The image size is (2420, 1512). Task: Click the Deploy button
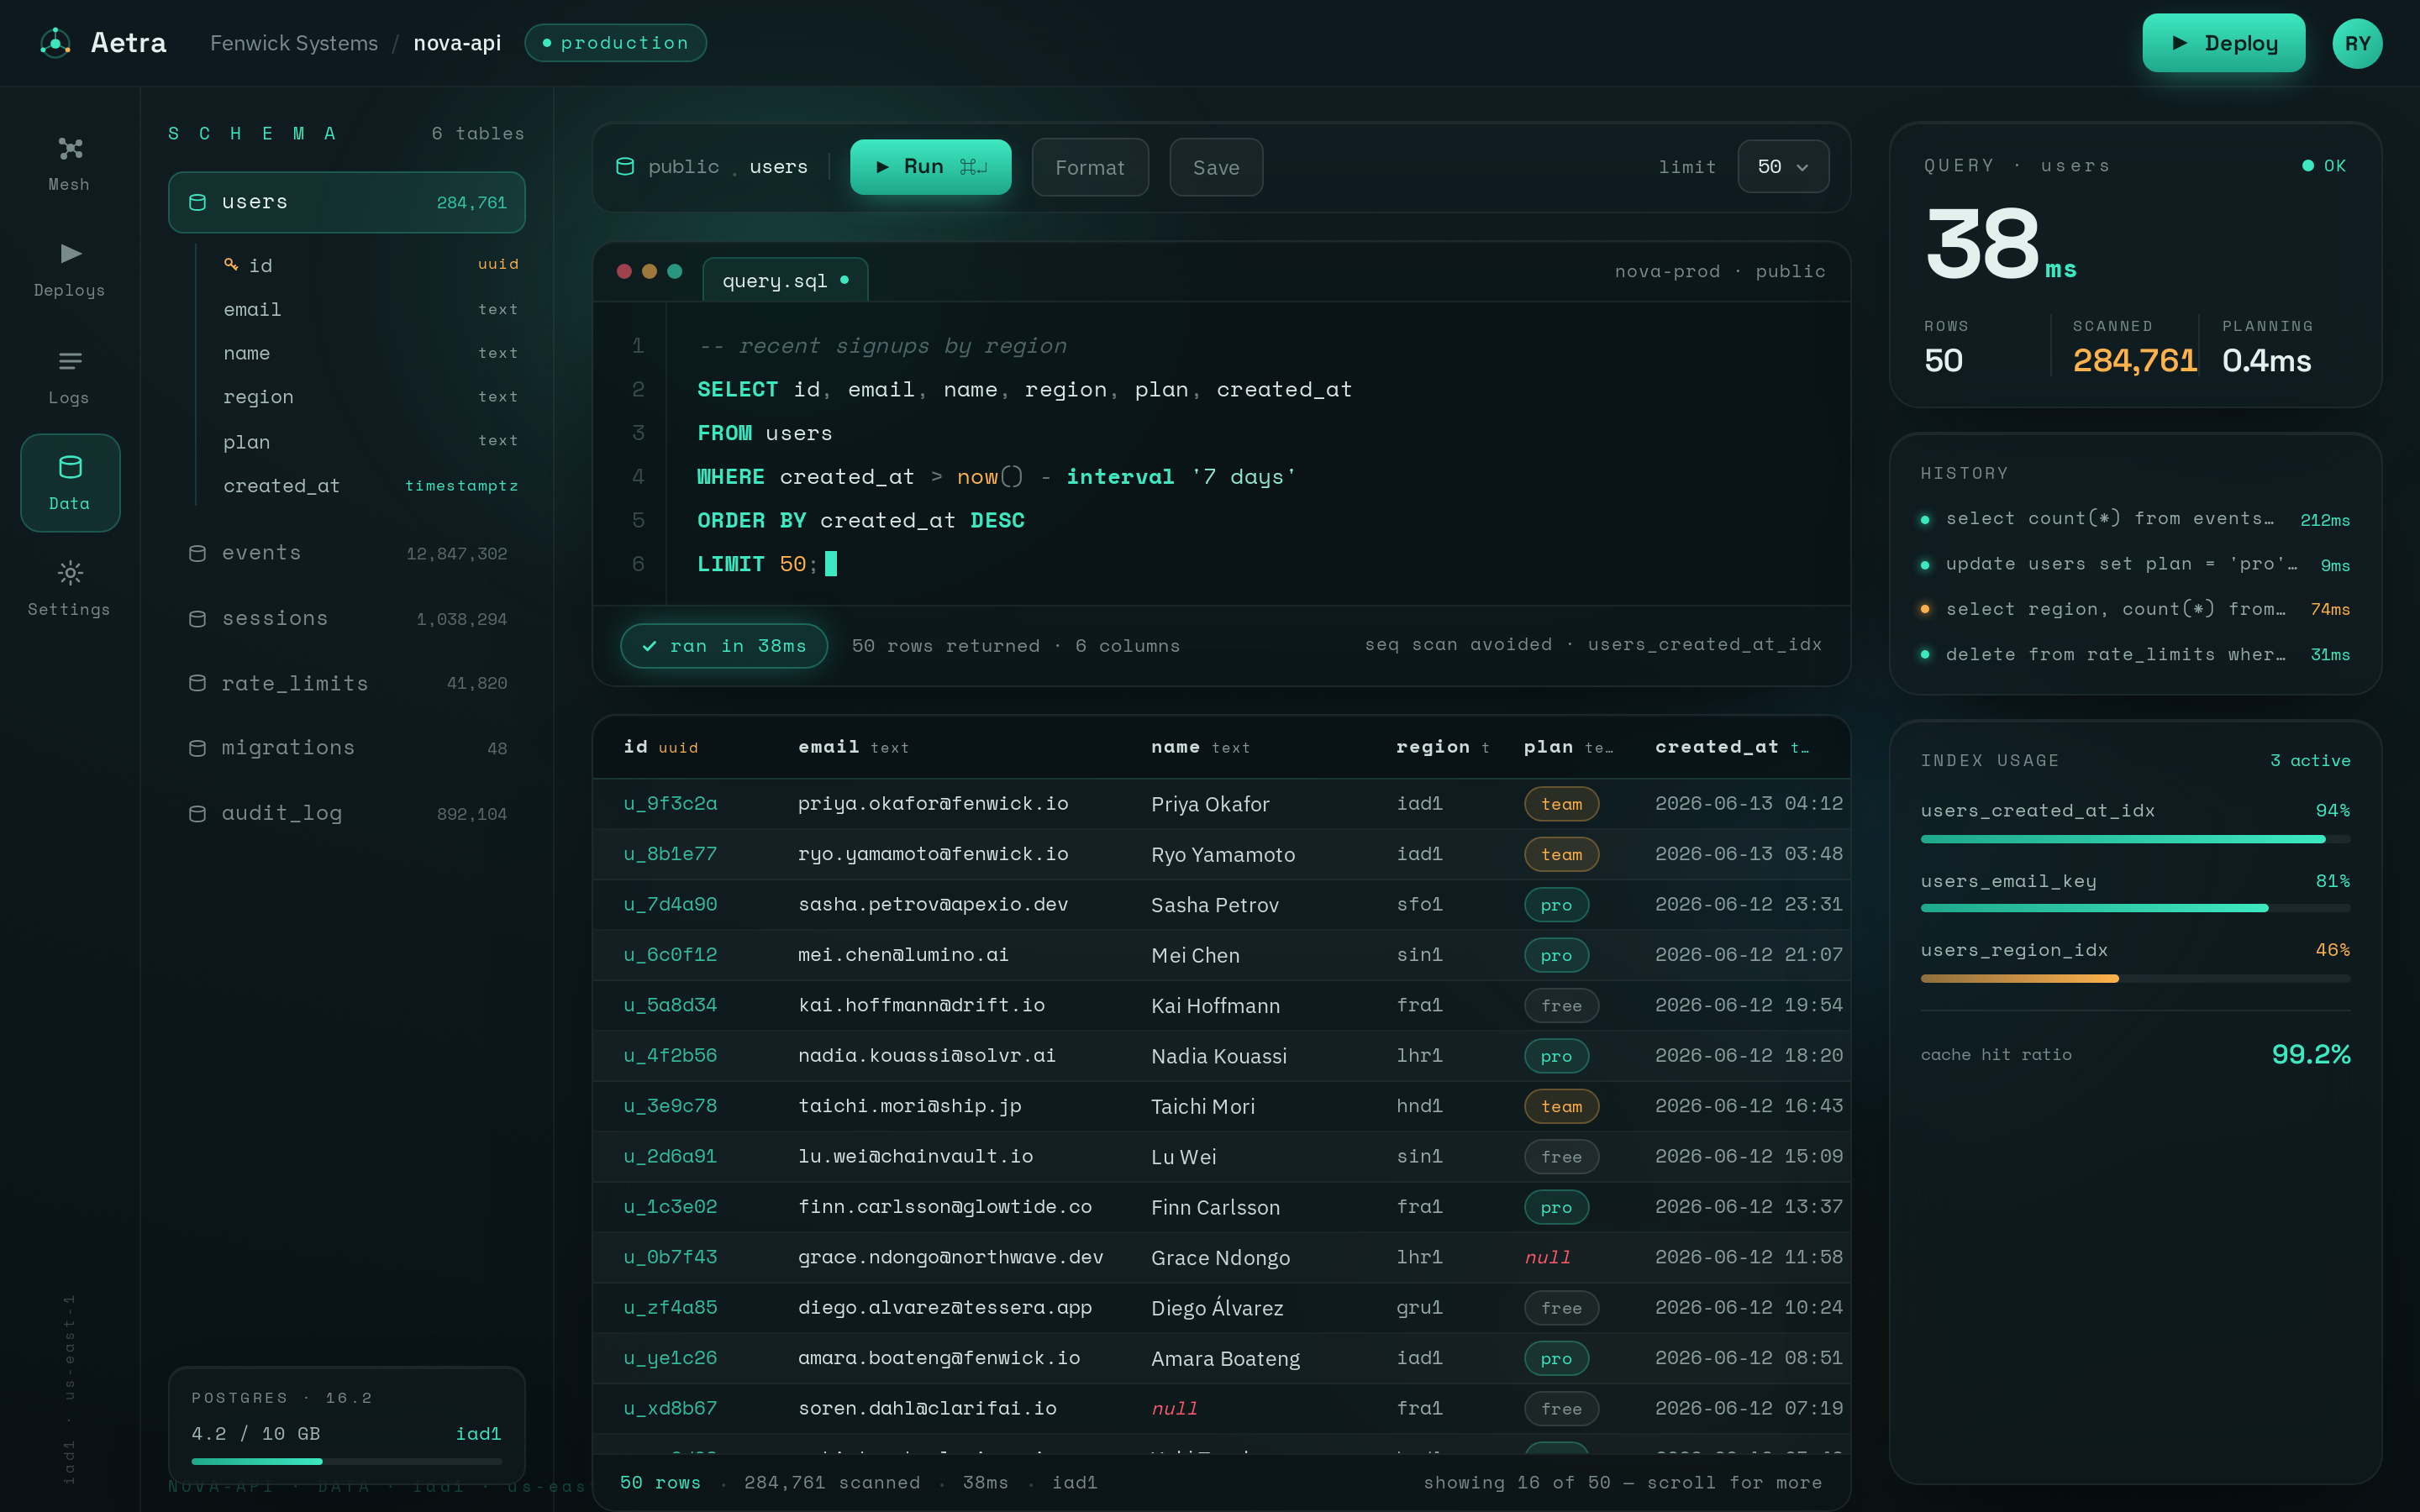coord(2223,43)
